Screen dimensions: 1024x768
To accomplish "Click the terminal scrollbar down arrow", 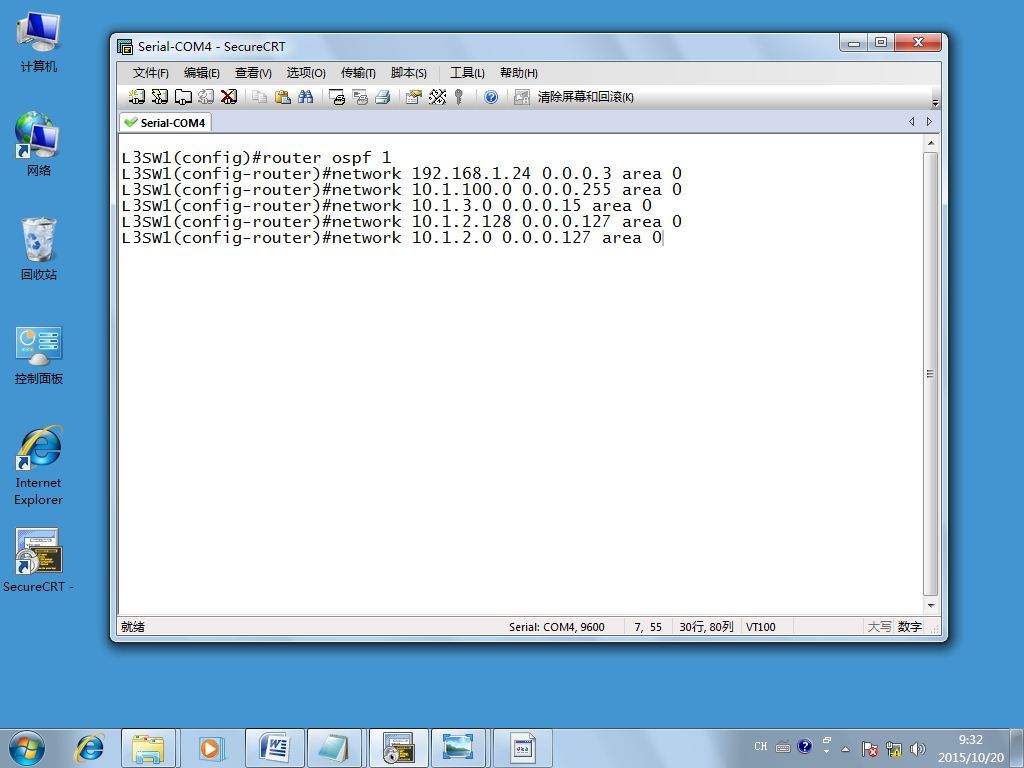I will tap(931, 605).
